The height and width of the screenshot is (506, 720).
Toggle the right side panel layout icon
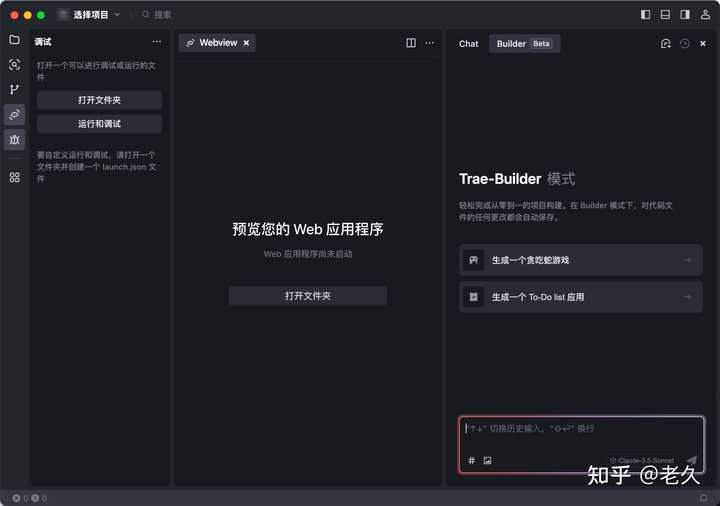(685, 15)
